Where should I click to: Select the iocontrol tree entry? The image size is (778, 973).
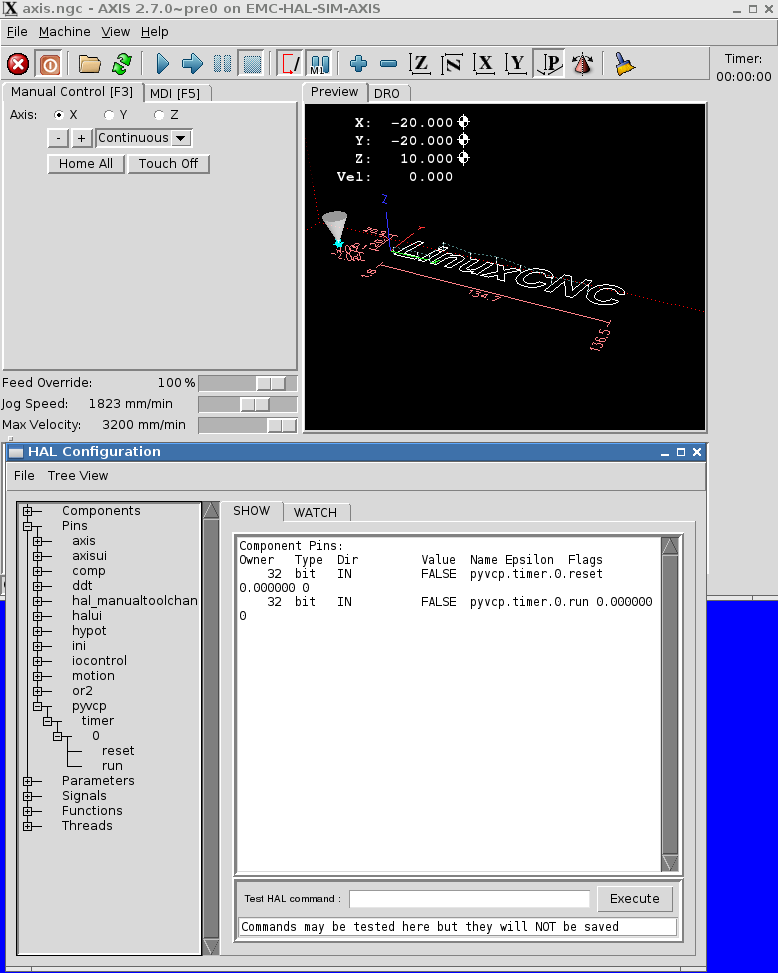(99, 661)
